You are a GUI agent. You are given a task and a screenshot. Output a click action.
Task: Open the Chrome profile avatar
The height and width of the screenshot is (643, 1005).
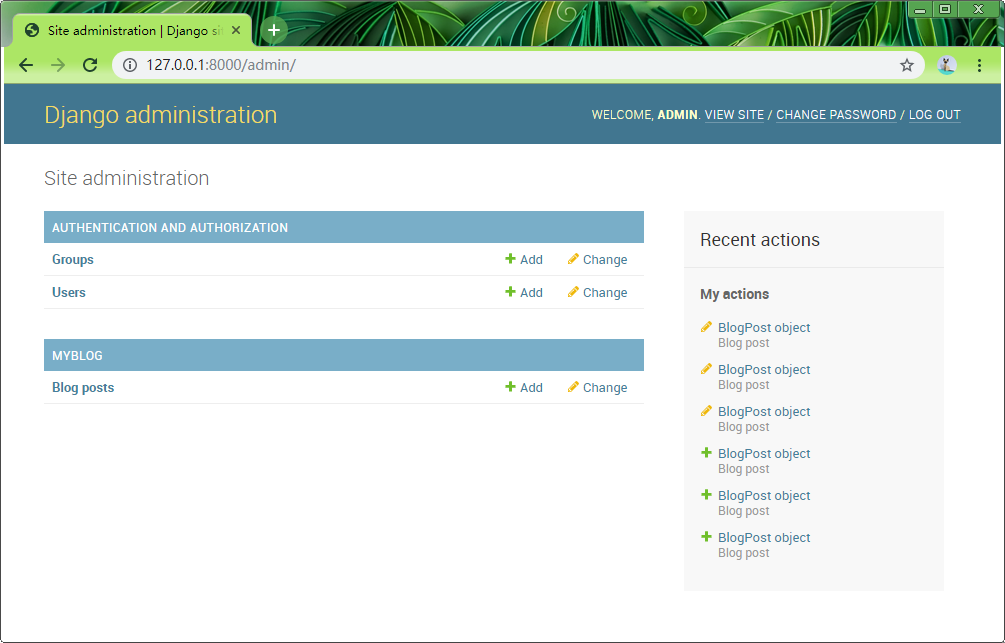(x=947, y=65)
